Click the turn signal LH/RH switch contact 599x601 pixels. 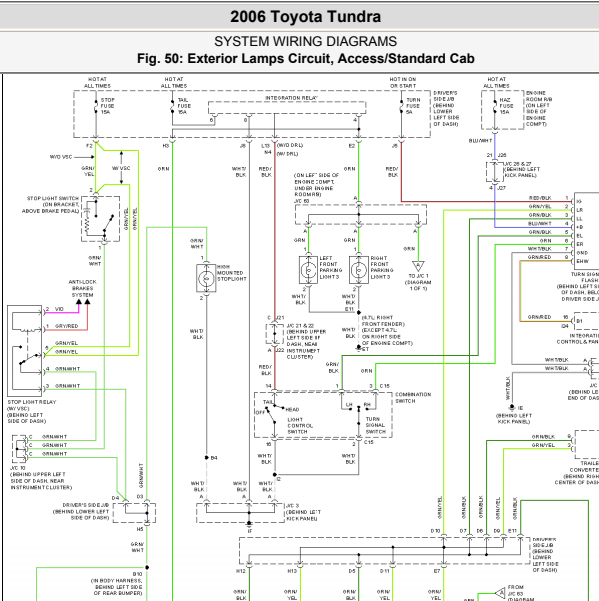(358, 410)
